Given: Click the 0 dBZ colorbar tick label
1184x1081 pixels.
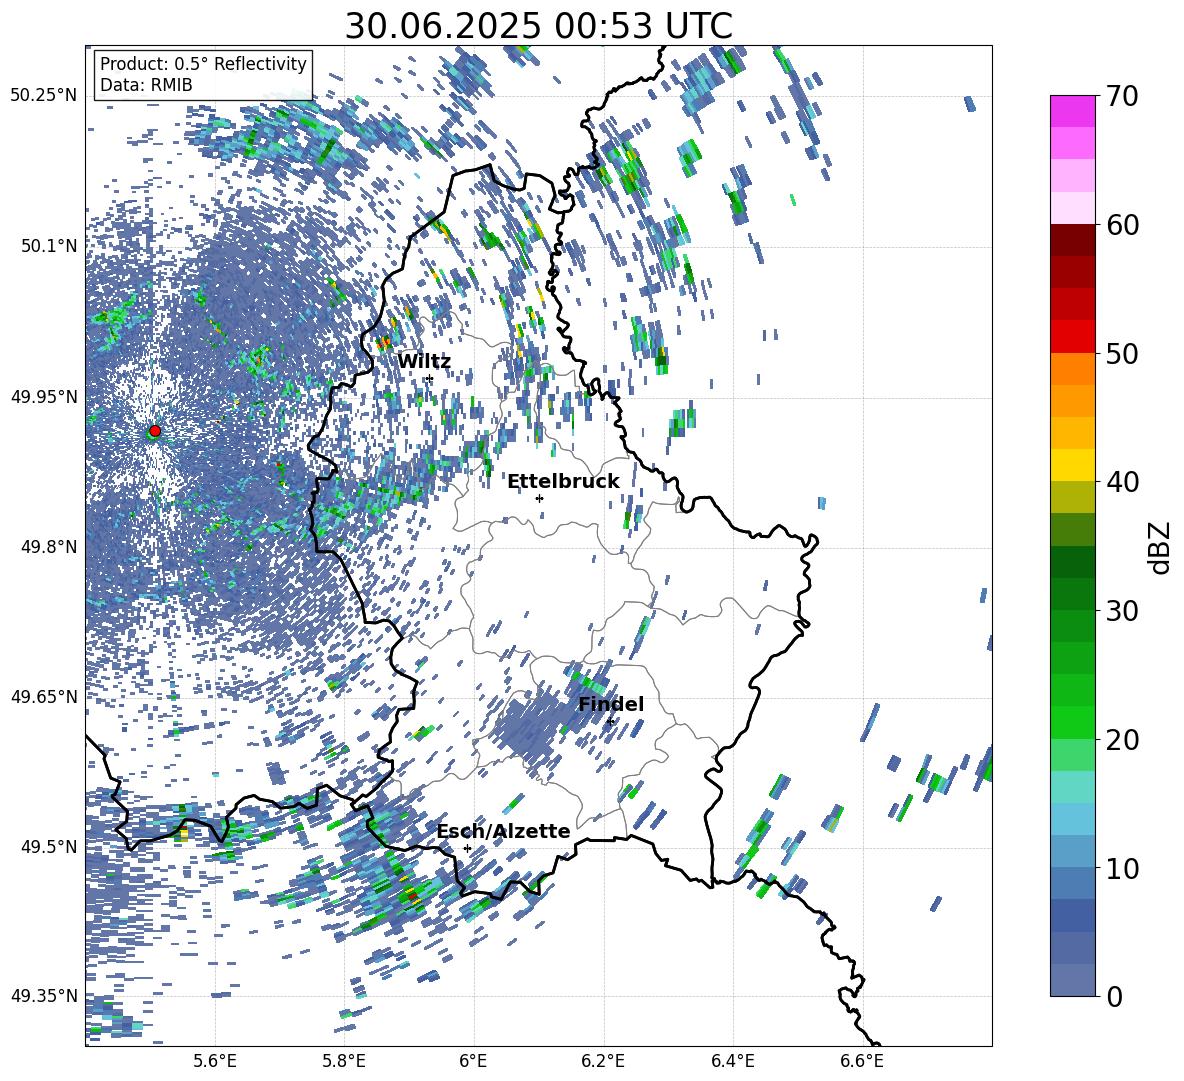Looking at the screenshot, I should tap(1114, 996).
